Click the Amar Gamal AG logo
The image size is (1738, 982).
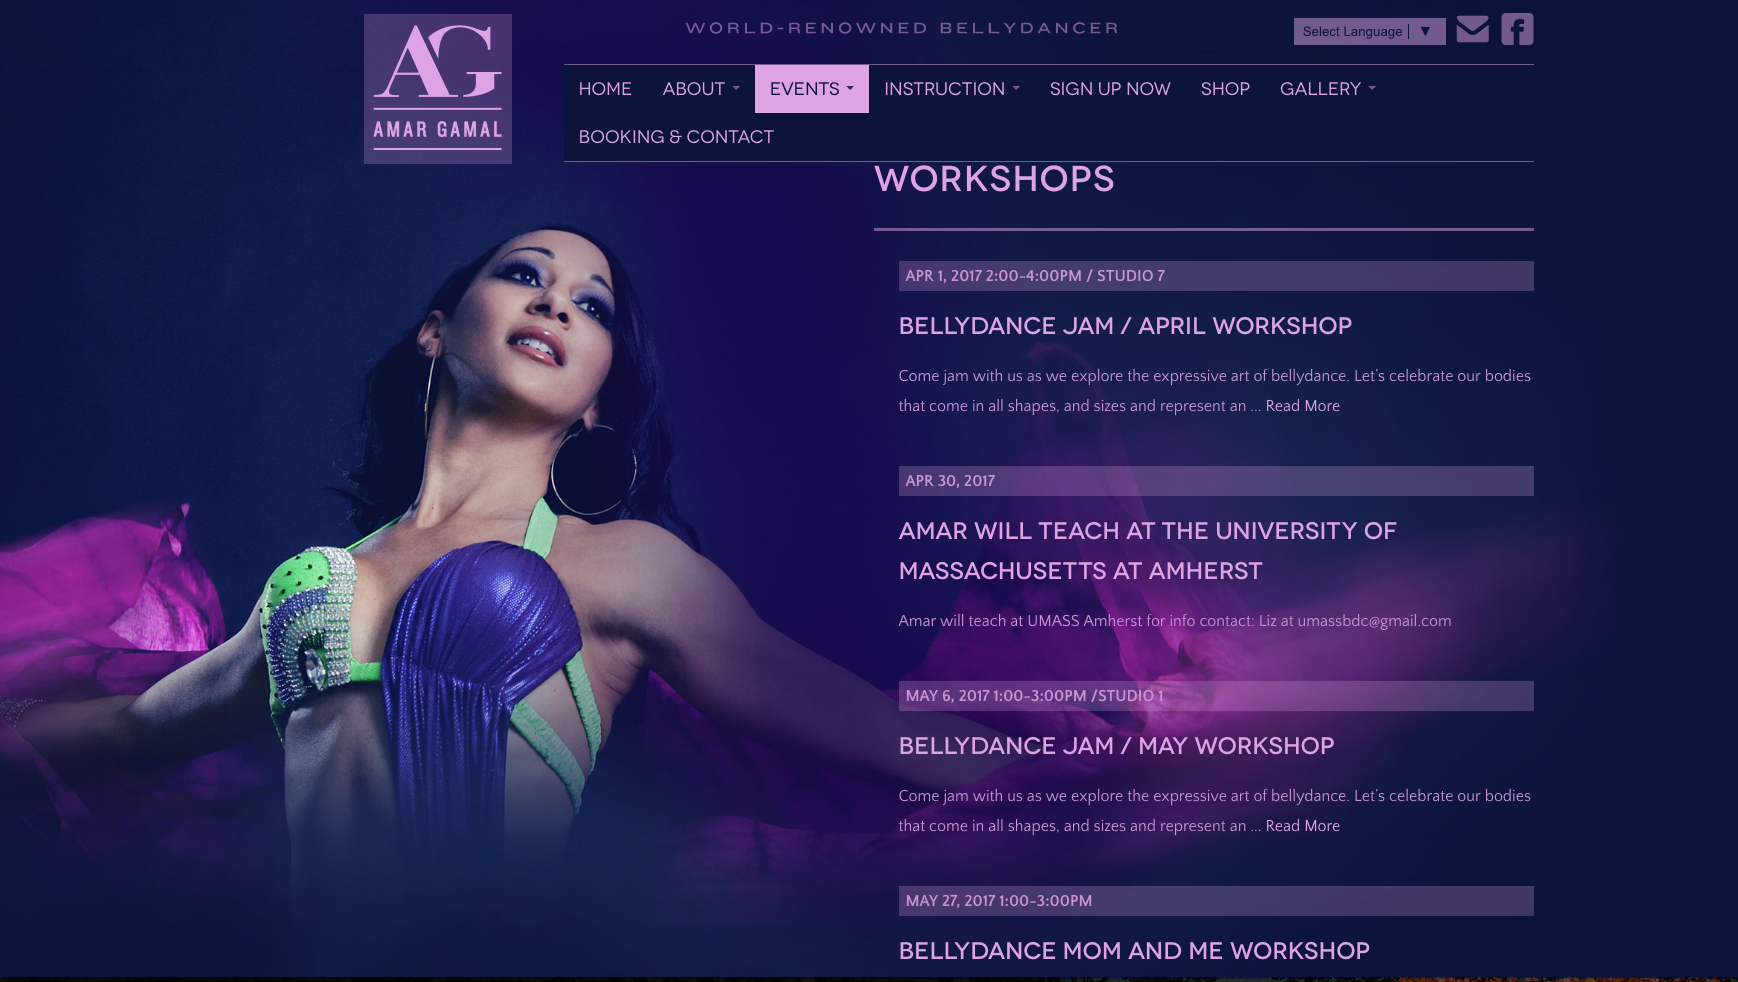[x=438, y=89]
